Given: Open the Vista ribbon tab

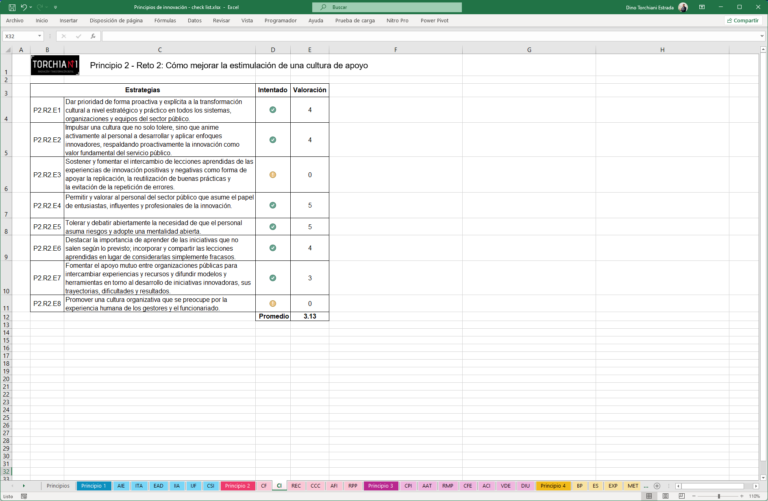Looking at the screenshot, I should 247,21.
